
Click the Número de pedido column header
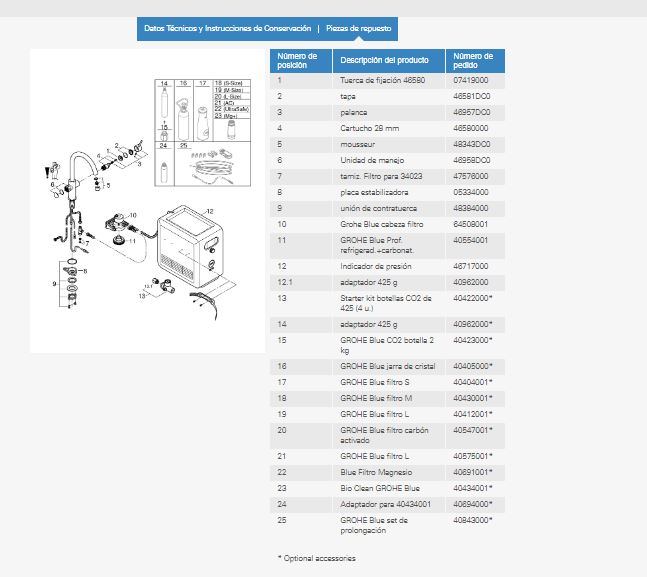tap(475, 61)
